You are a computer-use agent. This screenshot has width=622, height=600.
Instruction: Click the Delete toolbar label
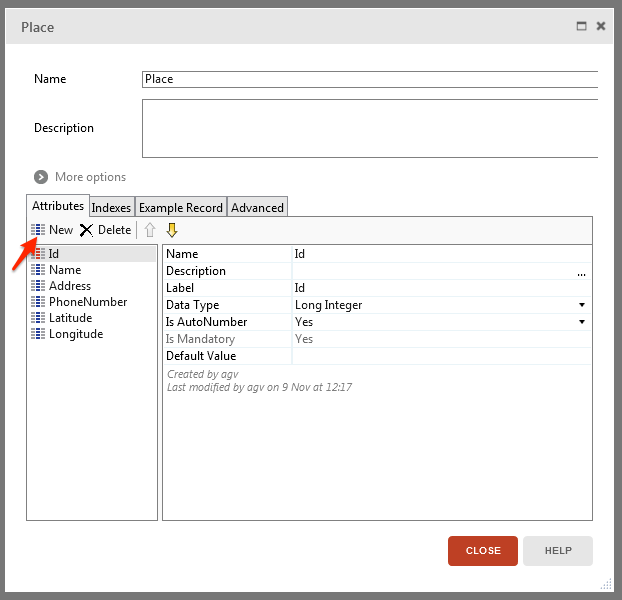point(115,230)
